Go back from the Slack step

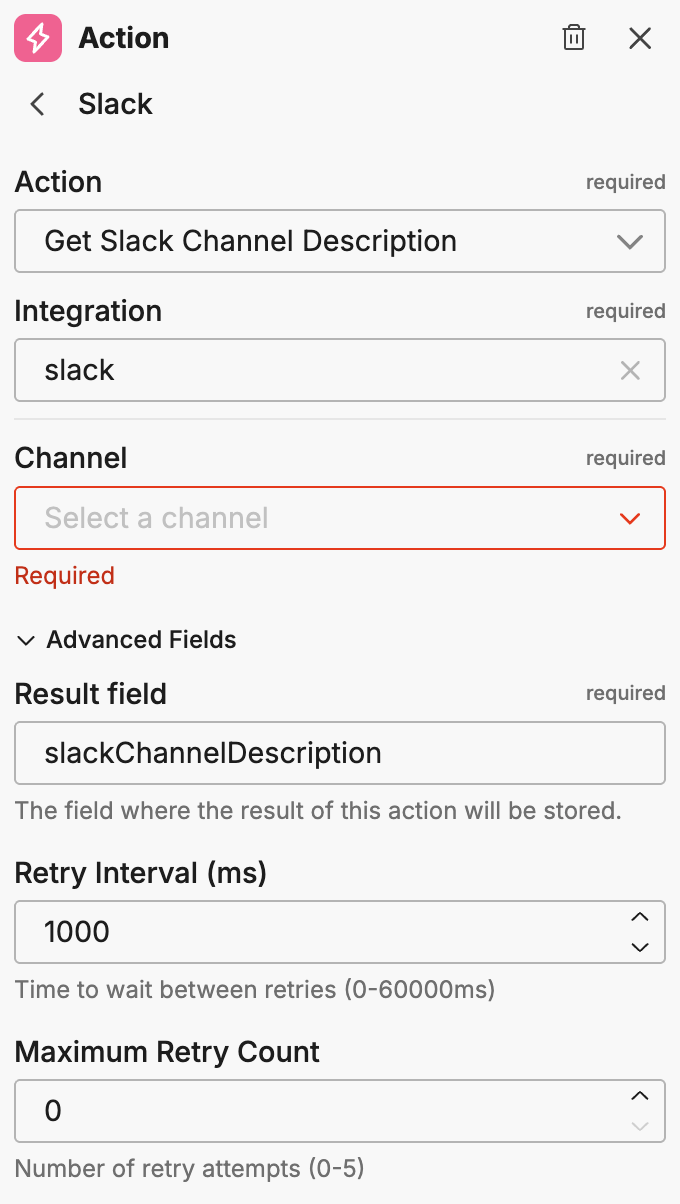pyautogui.click(x=38, y=104)
